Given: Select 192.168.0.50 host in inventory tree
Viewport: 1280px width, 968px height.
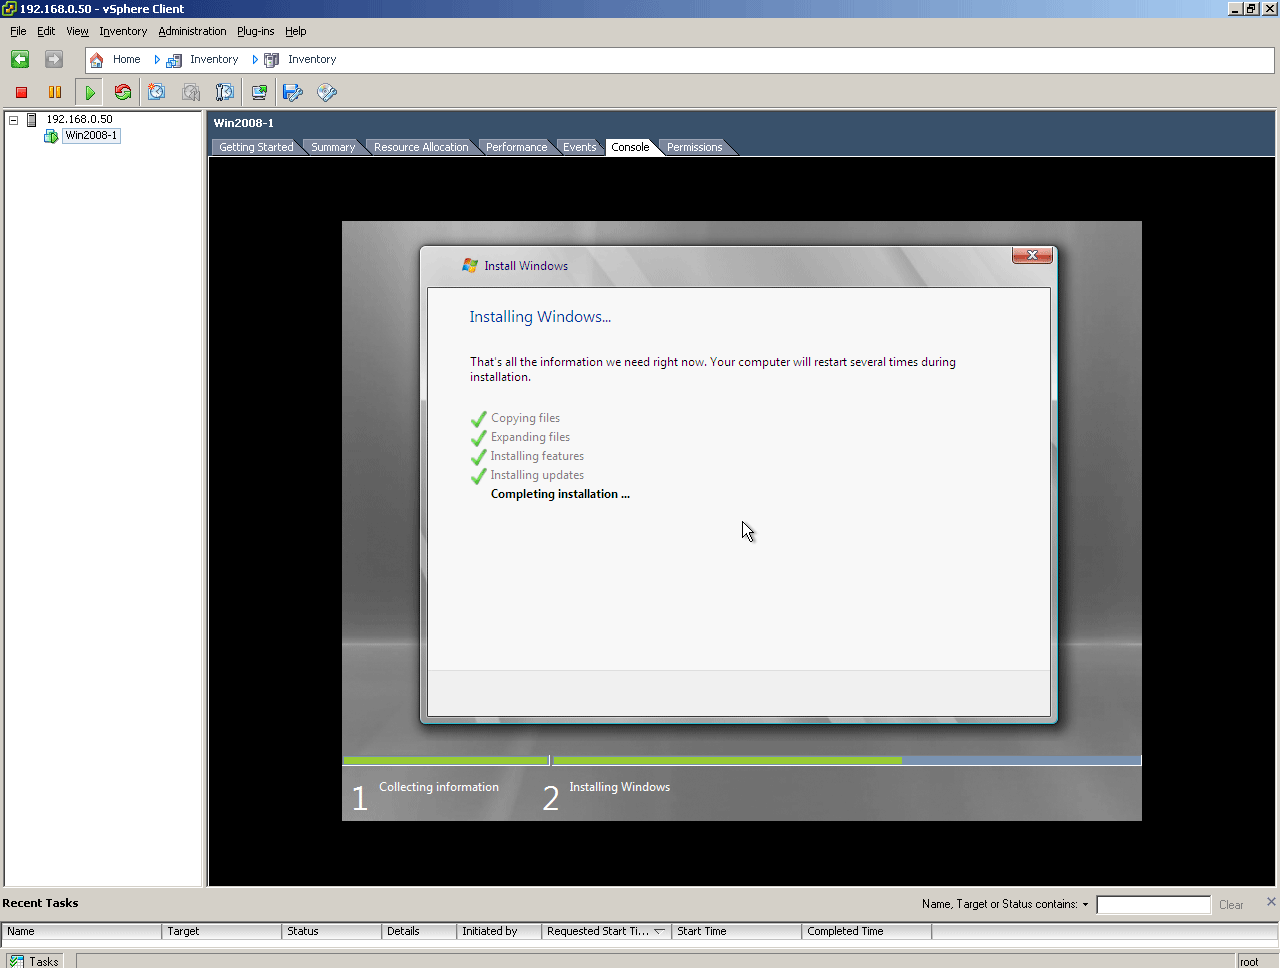Looking at the screenshot, I should tap(79, 120).
